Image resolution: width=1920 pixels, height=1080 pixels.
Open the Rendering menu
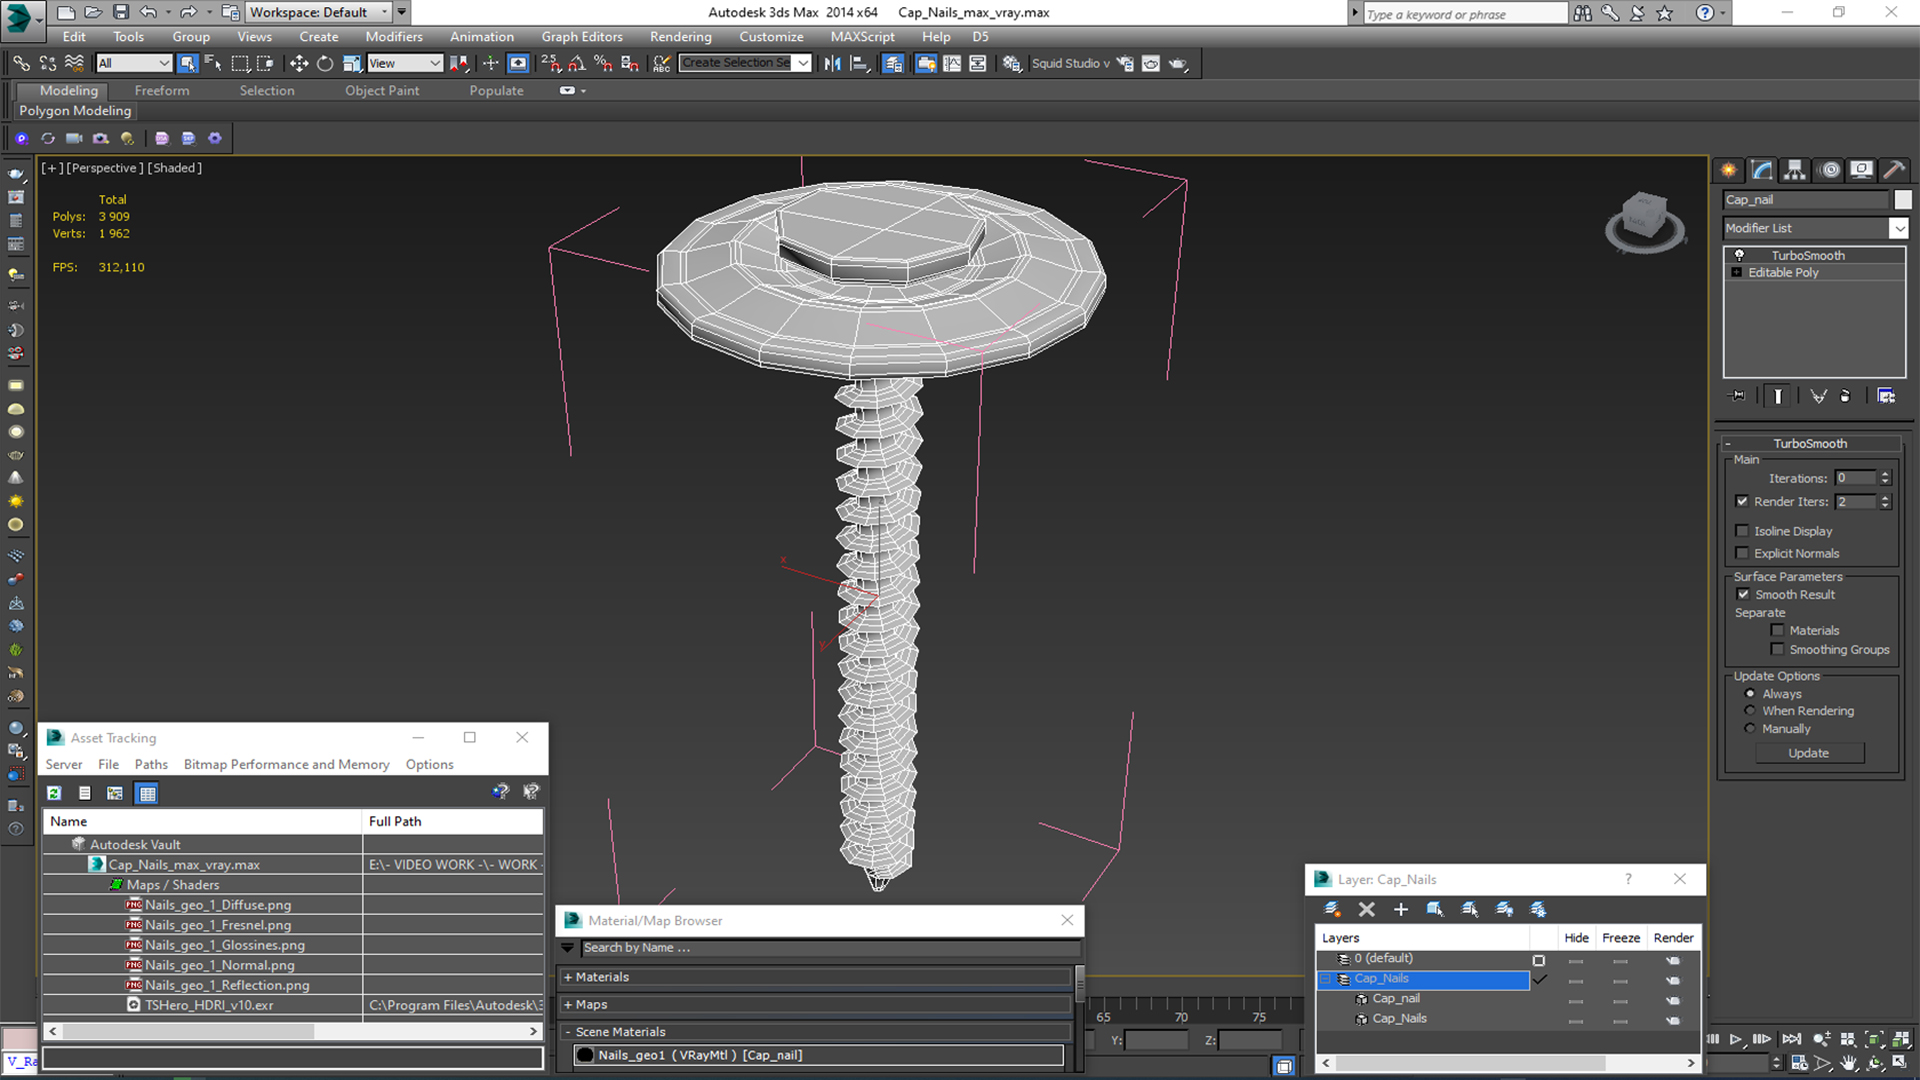click(x=680, y=36)
